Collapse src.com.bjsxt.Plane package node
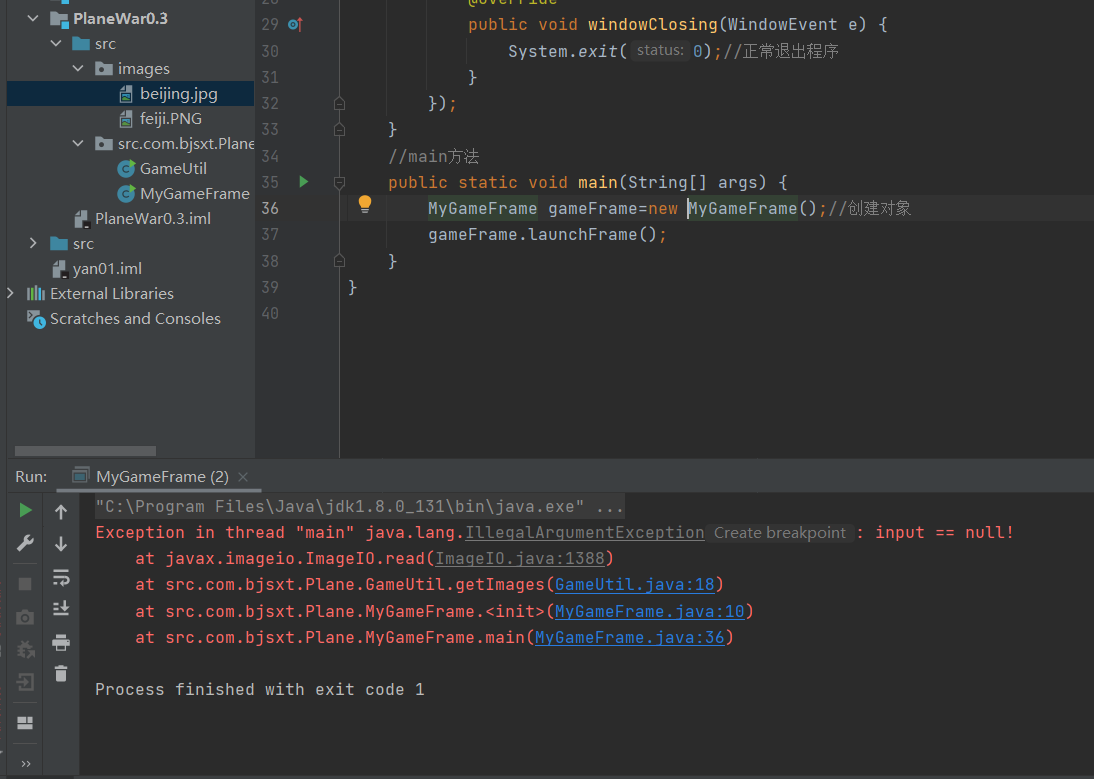 pyautogui.click(x=78, y=144)
